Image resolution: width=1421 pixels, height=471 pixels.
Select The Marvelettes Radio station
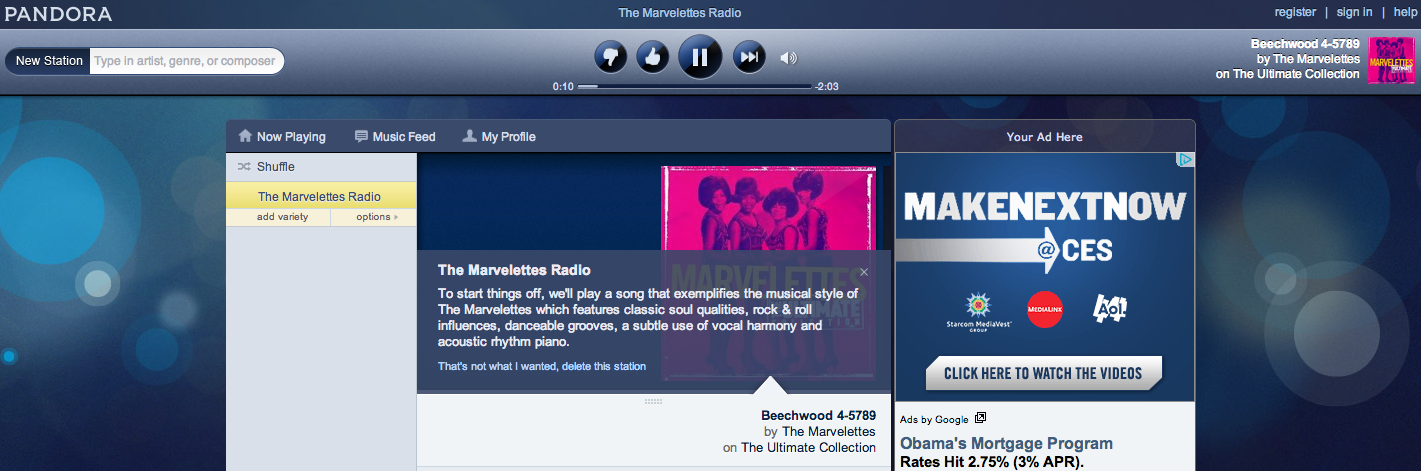point(321,196)
